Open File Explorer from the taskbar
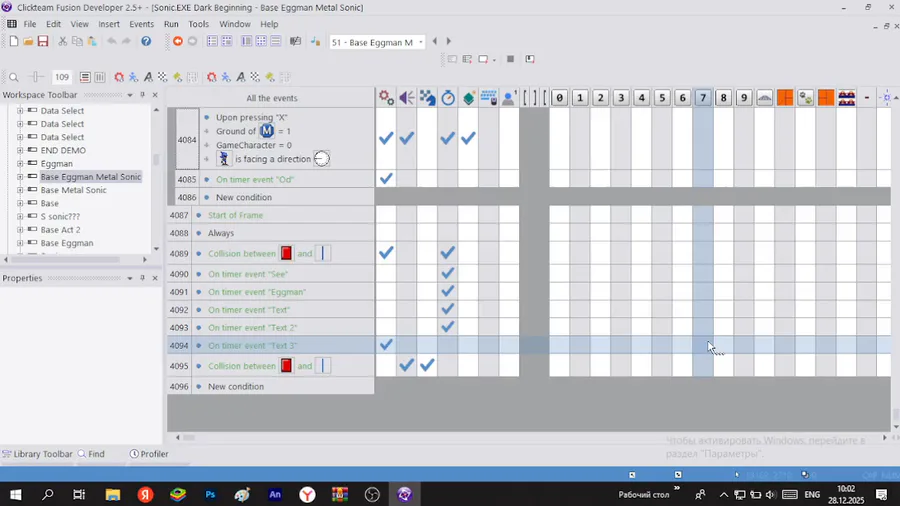The image size is (900, 506). click(x=112, y=494)
